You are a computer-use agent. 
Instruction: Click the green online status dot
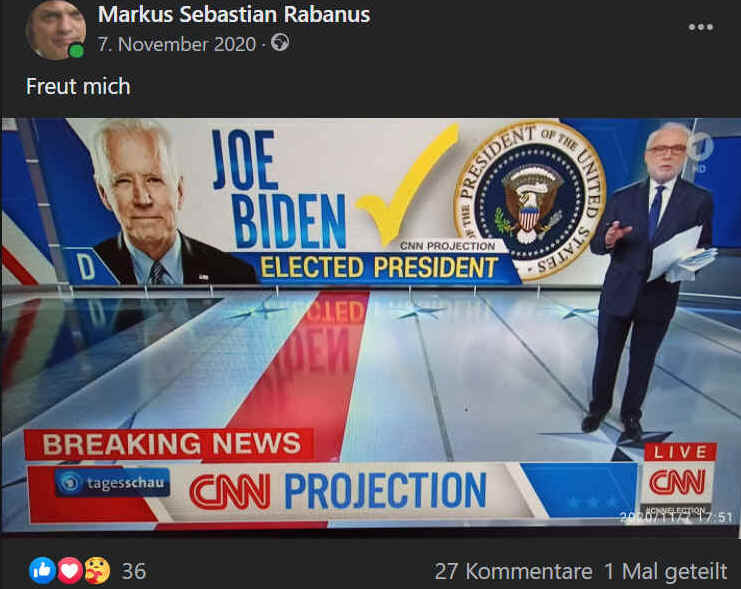(x=76, y=51)
